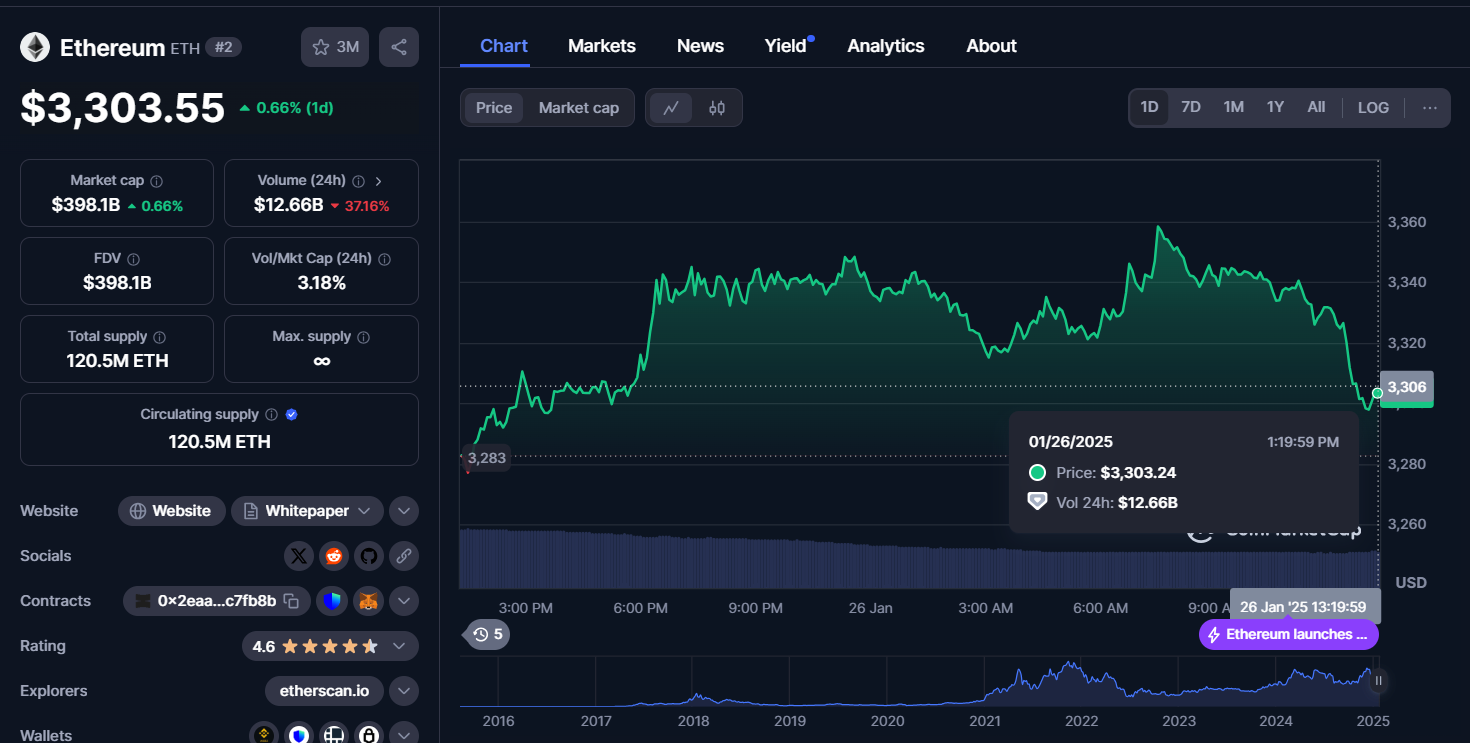Click the Ethereum launches event tag

tap(1289, 634)
